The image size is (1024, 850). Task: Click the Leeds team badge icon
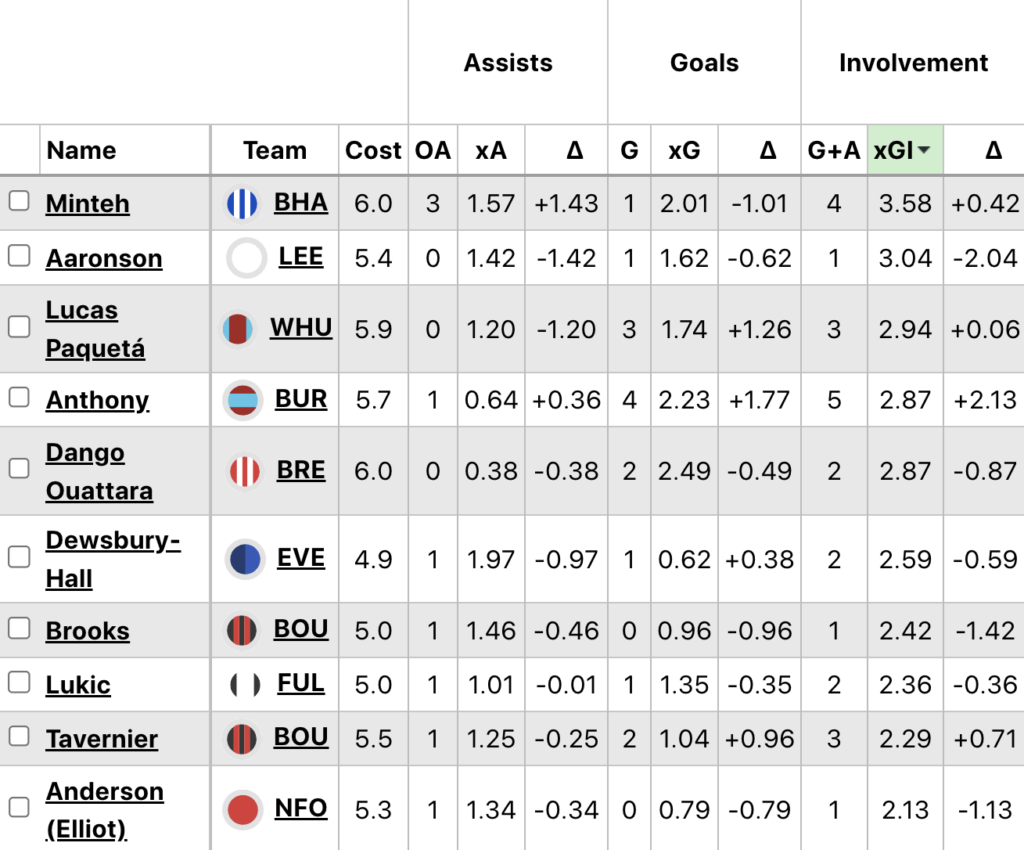246,258
